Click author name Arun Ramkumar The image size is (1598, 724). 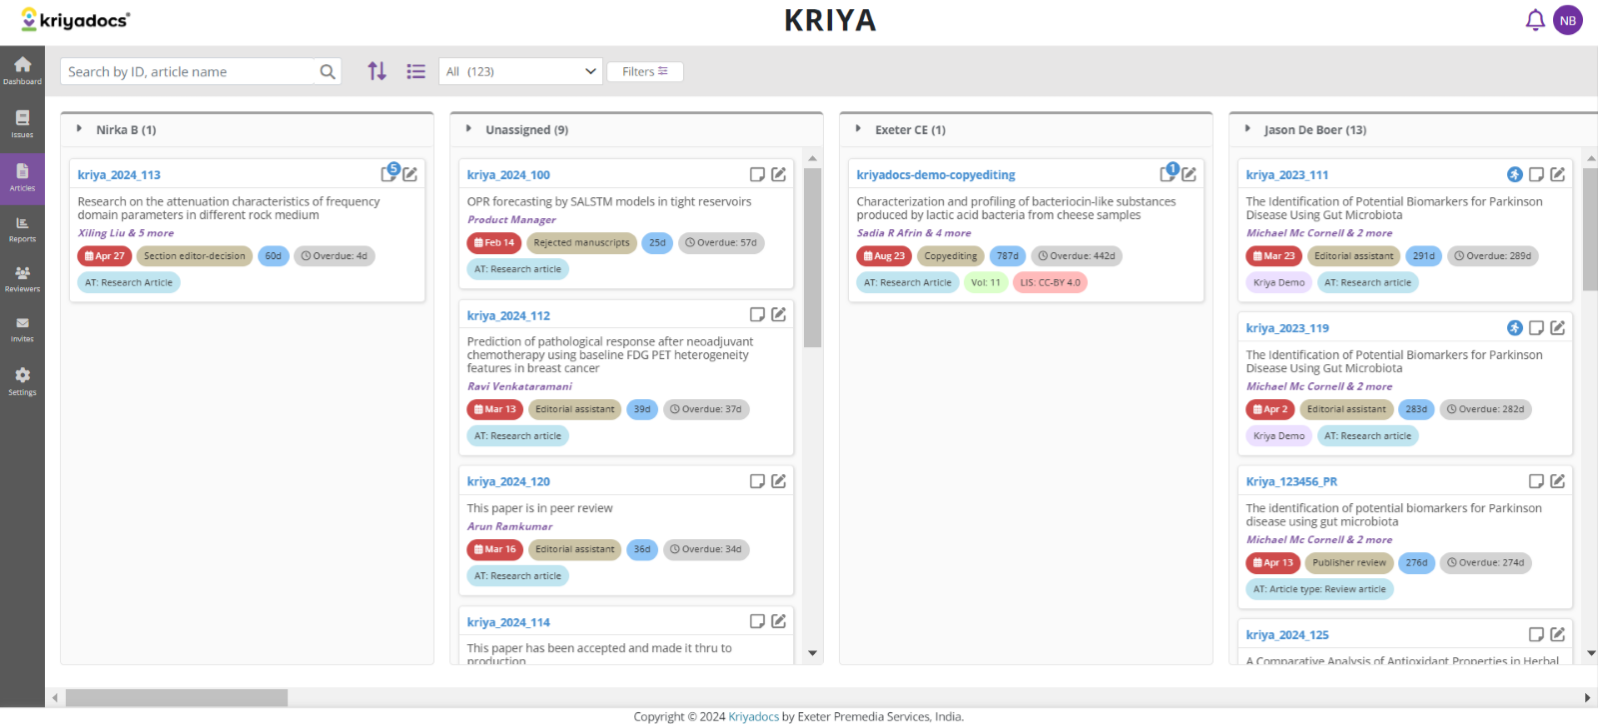pos(509,526)
